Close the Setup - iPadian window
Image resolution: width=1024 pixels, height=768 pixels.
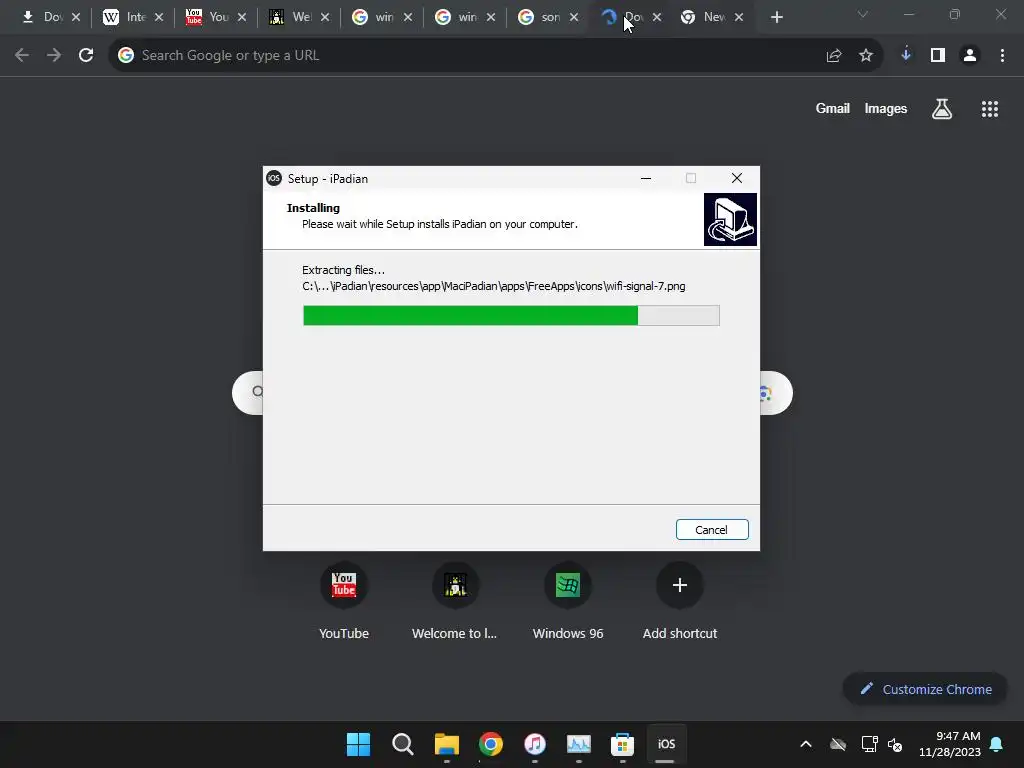[x=737, y=178]
